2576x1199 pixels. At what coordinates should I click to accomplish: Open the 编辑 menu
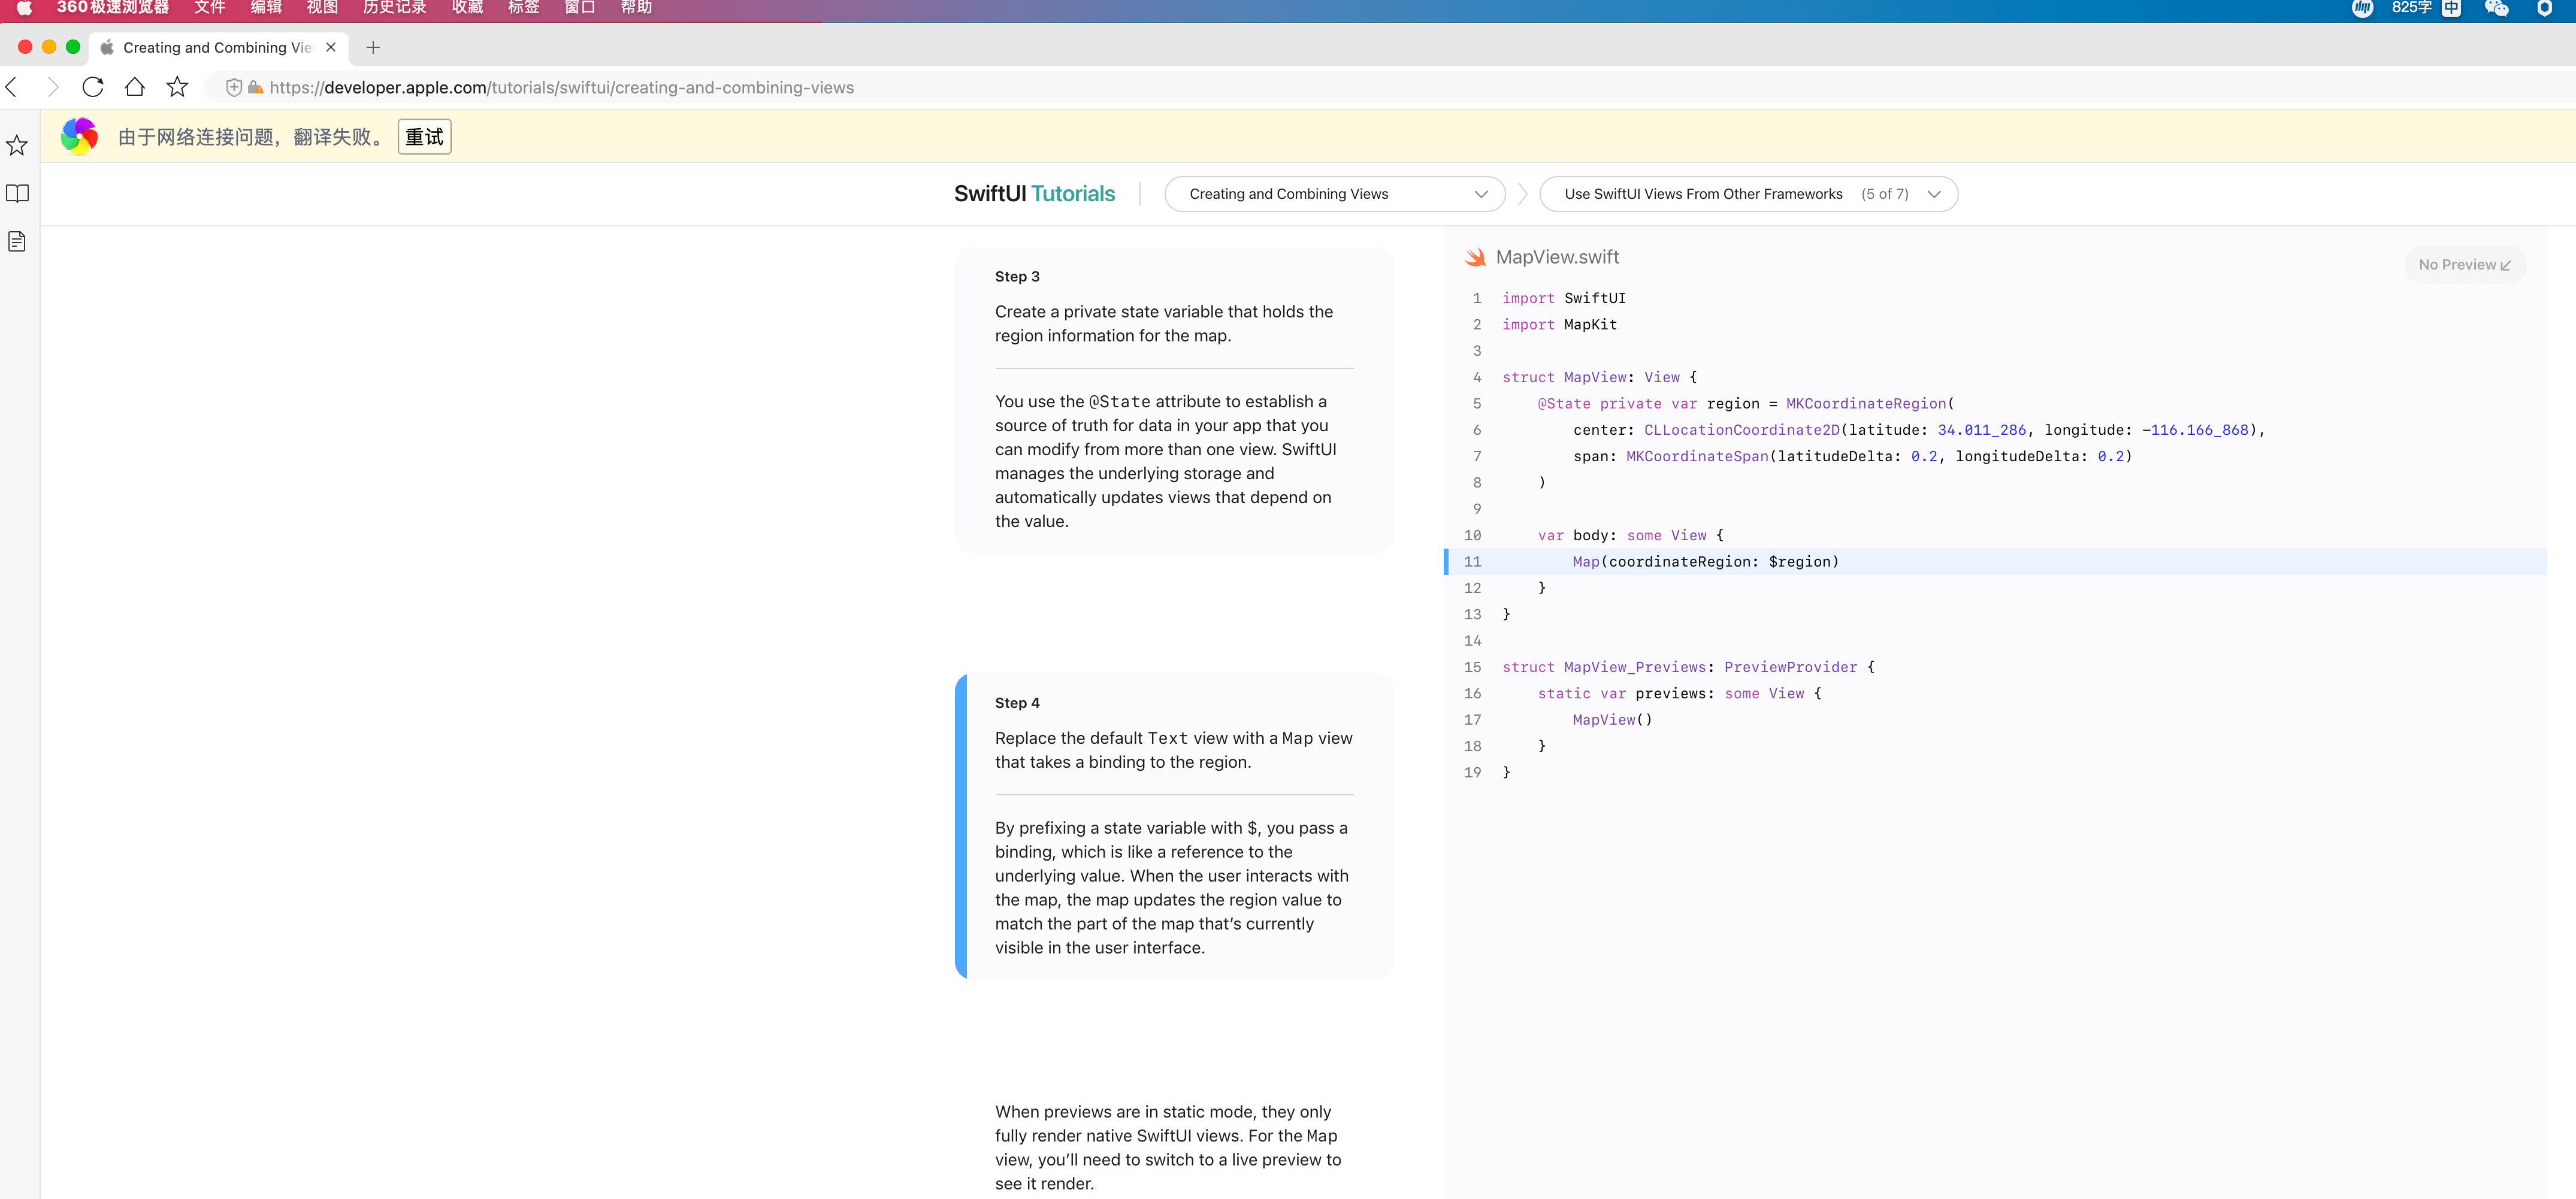click(266, 8)
